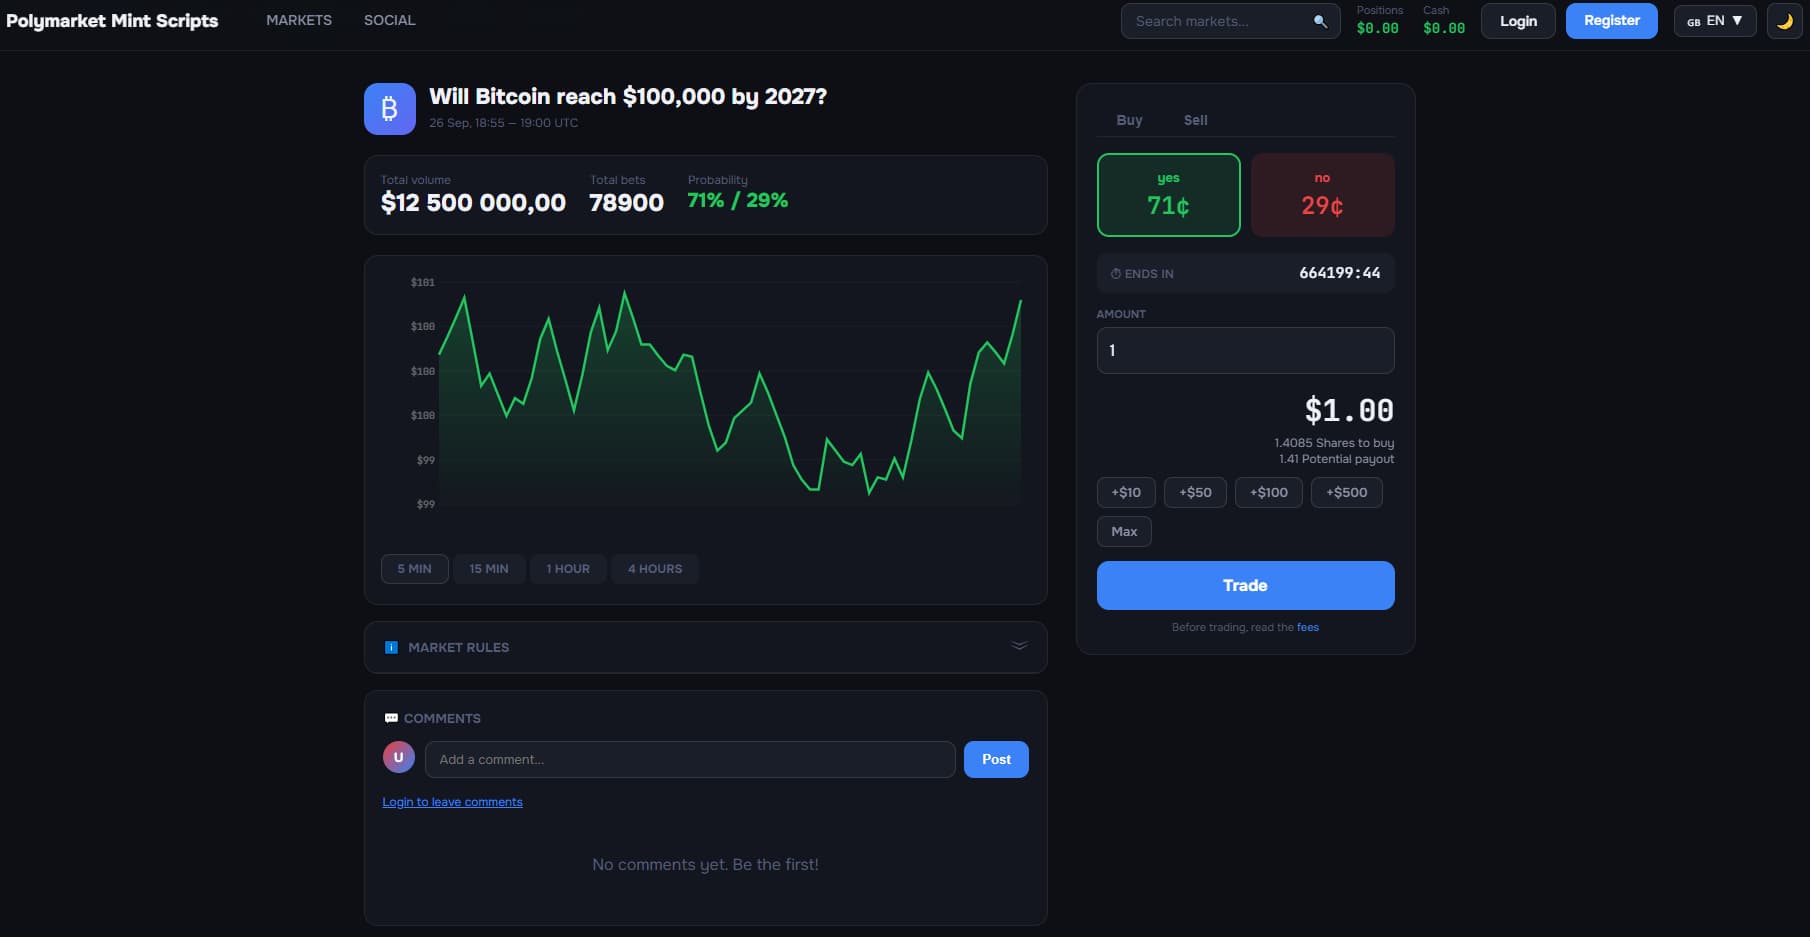Image resolution: width=1810 pixels, height=937 pixels.
Task: Click the Login button
Action: (x=1518, y=21)
